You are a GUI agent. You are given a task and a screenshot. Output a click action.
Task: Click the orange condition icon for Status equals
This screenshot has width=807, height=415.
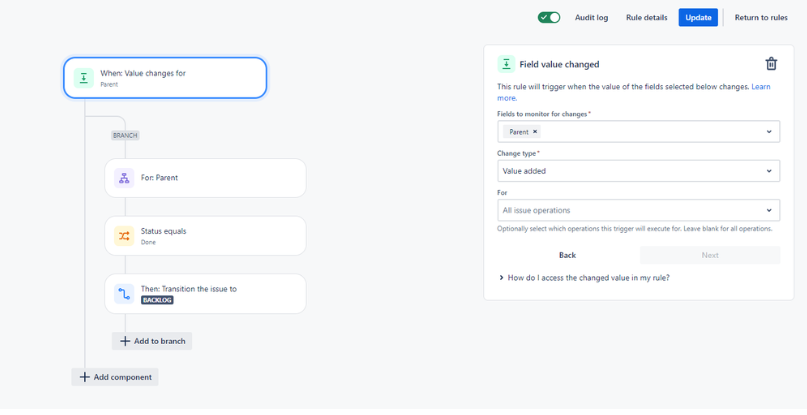point(124,236)
